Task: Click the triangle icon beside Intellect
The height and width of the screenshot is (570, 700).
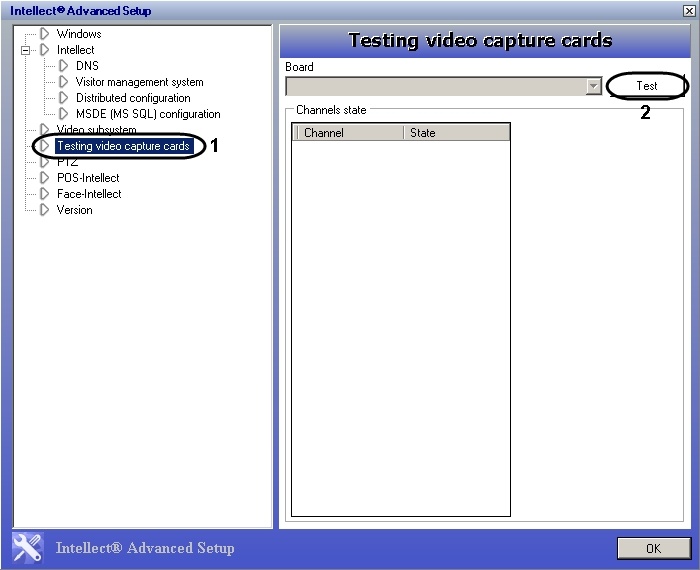Action: click(x=44, y=50)
